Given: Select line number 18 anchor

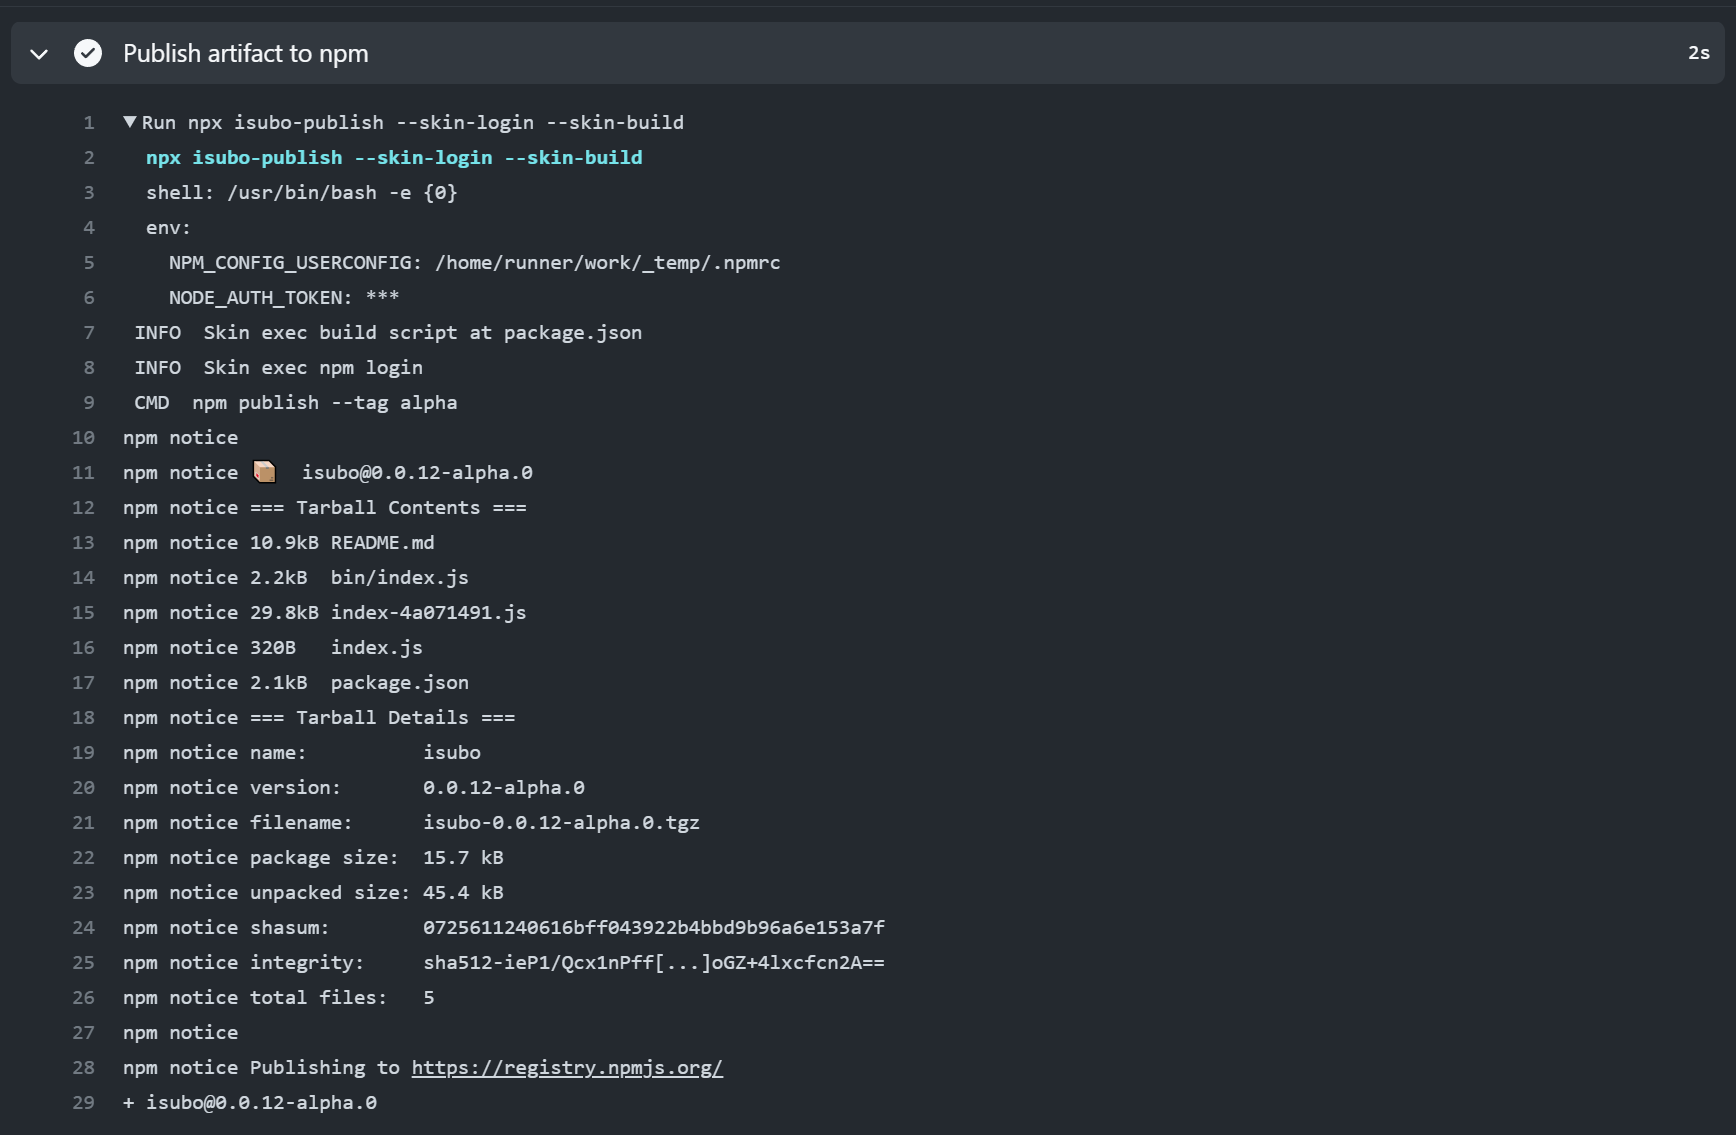Looking at the screenshot, I should 83,717.
